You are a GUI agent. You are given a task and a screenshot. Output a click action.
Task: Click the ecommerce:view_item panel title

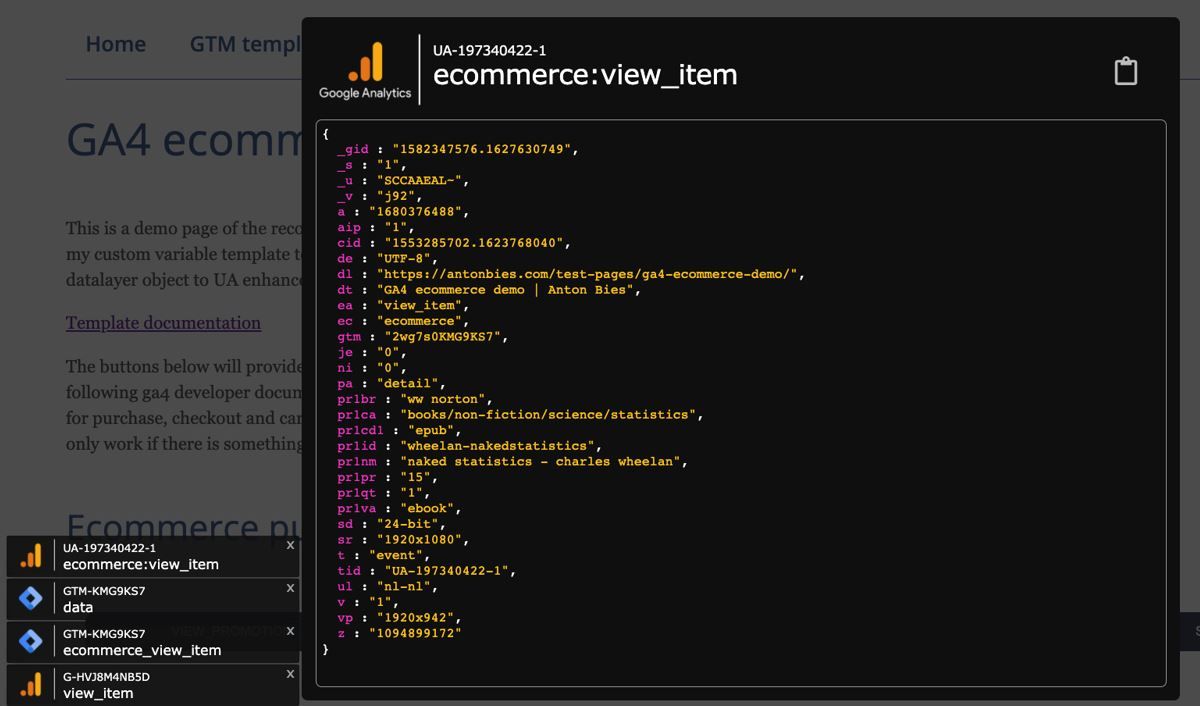click(x=585, y=75)
